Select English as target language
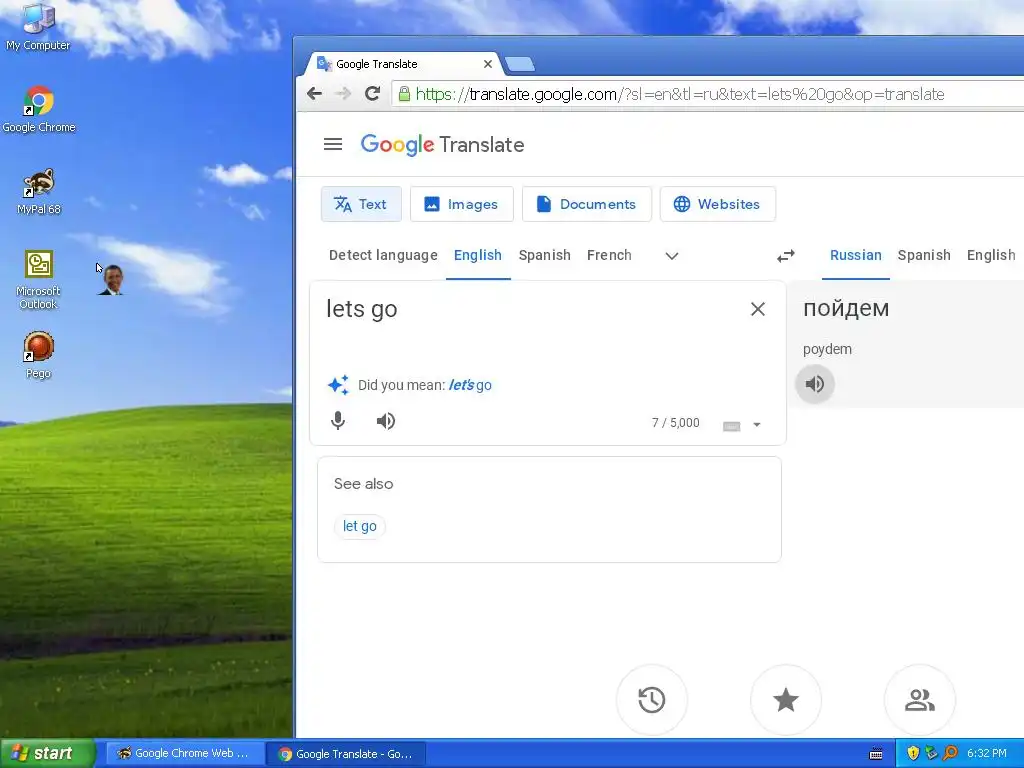This screenshot has height=768, width=1024. click(x=991, y=255)
